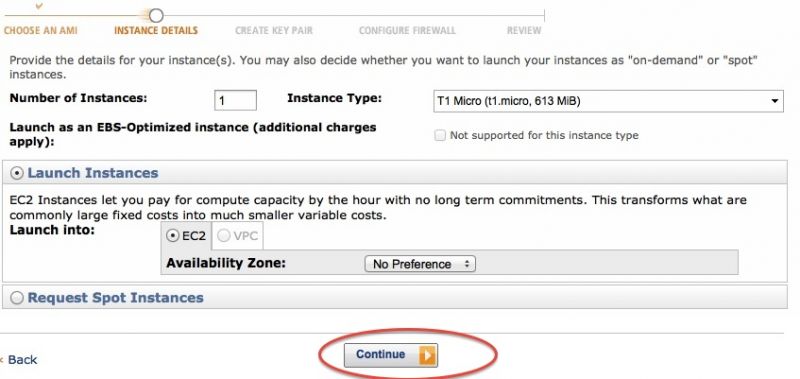Choose the VPC launch option radio
The height and width of the screenshot is (379, 800).
223,236
